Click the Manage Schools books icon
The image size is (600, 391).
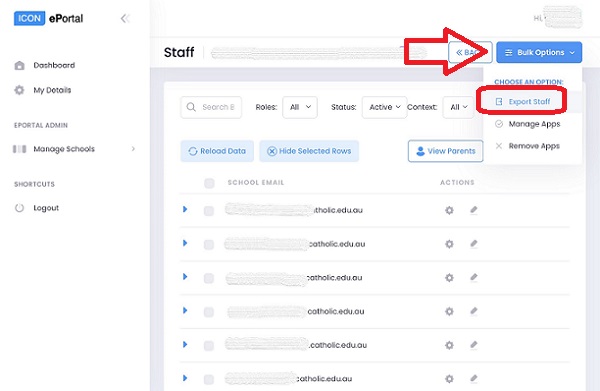point(20,149)
